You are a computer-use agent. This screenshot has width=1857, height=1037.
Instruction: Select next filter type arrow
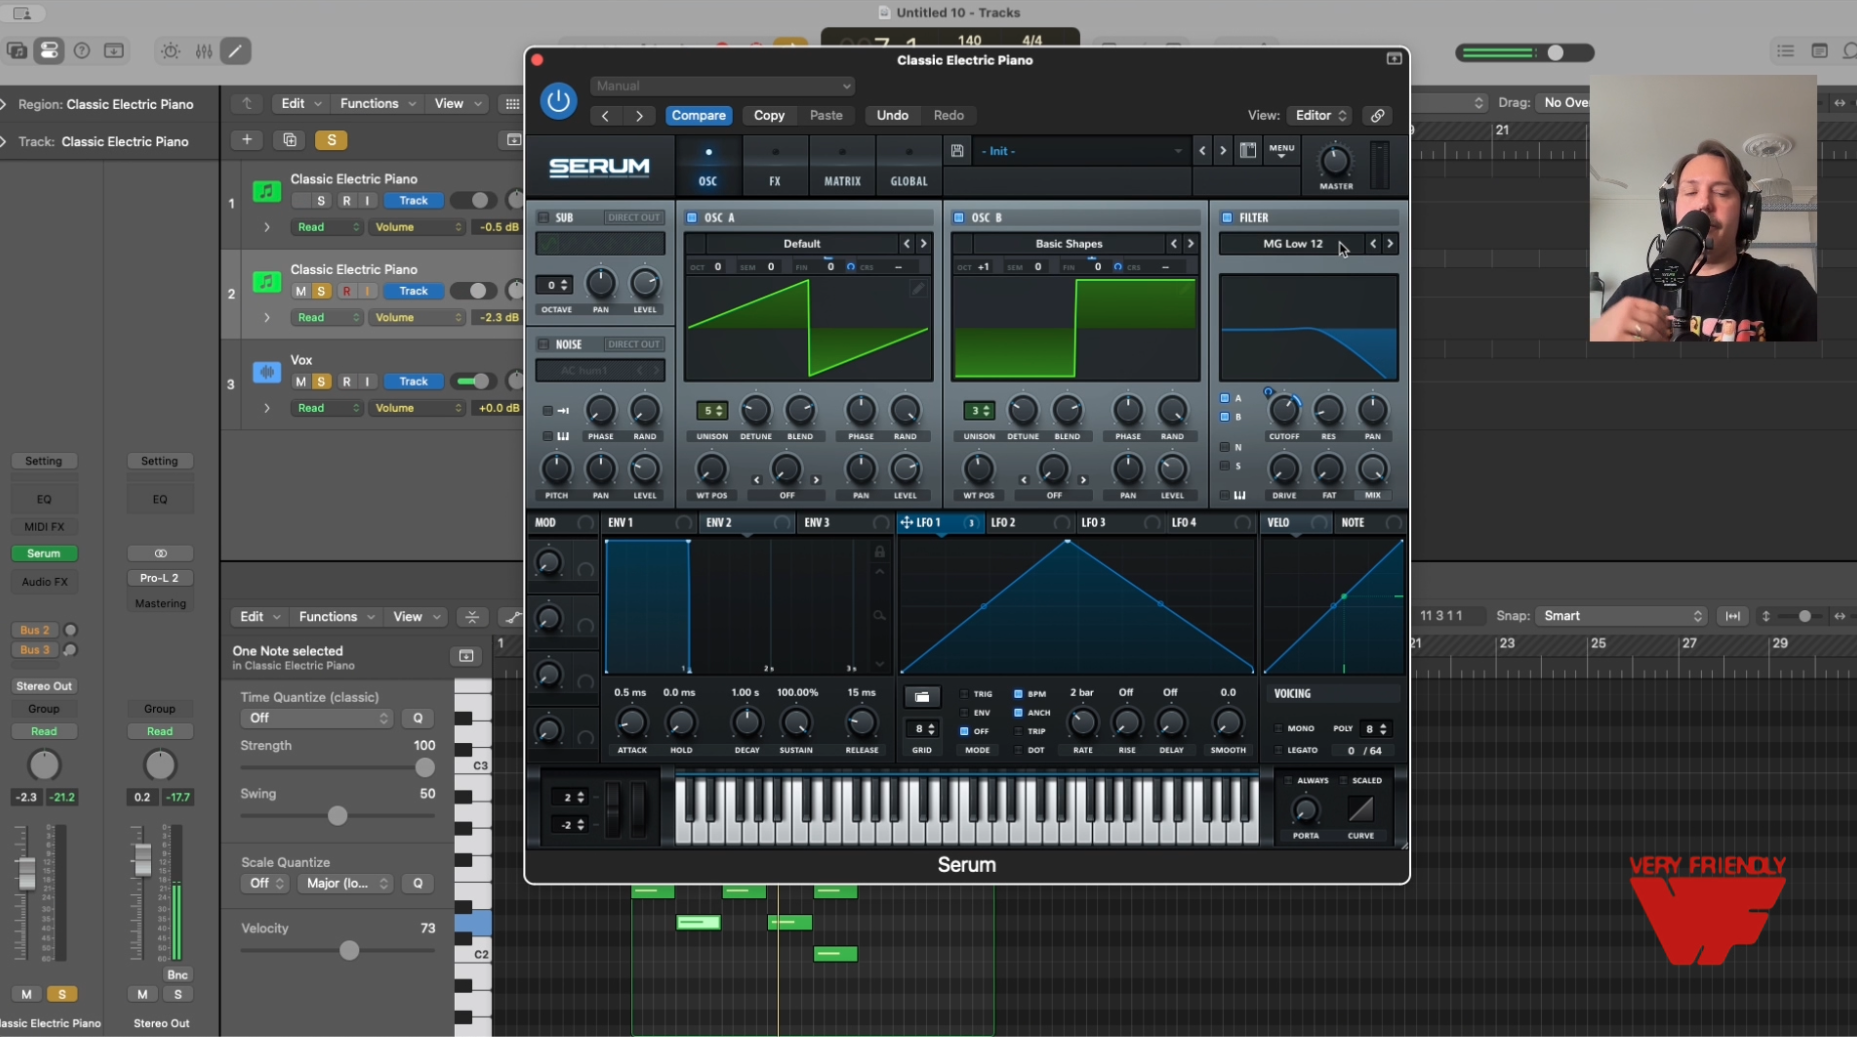(1389, 243)
